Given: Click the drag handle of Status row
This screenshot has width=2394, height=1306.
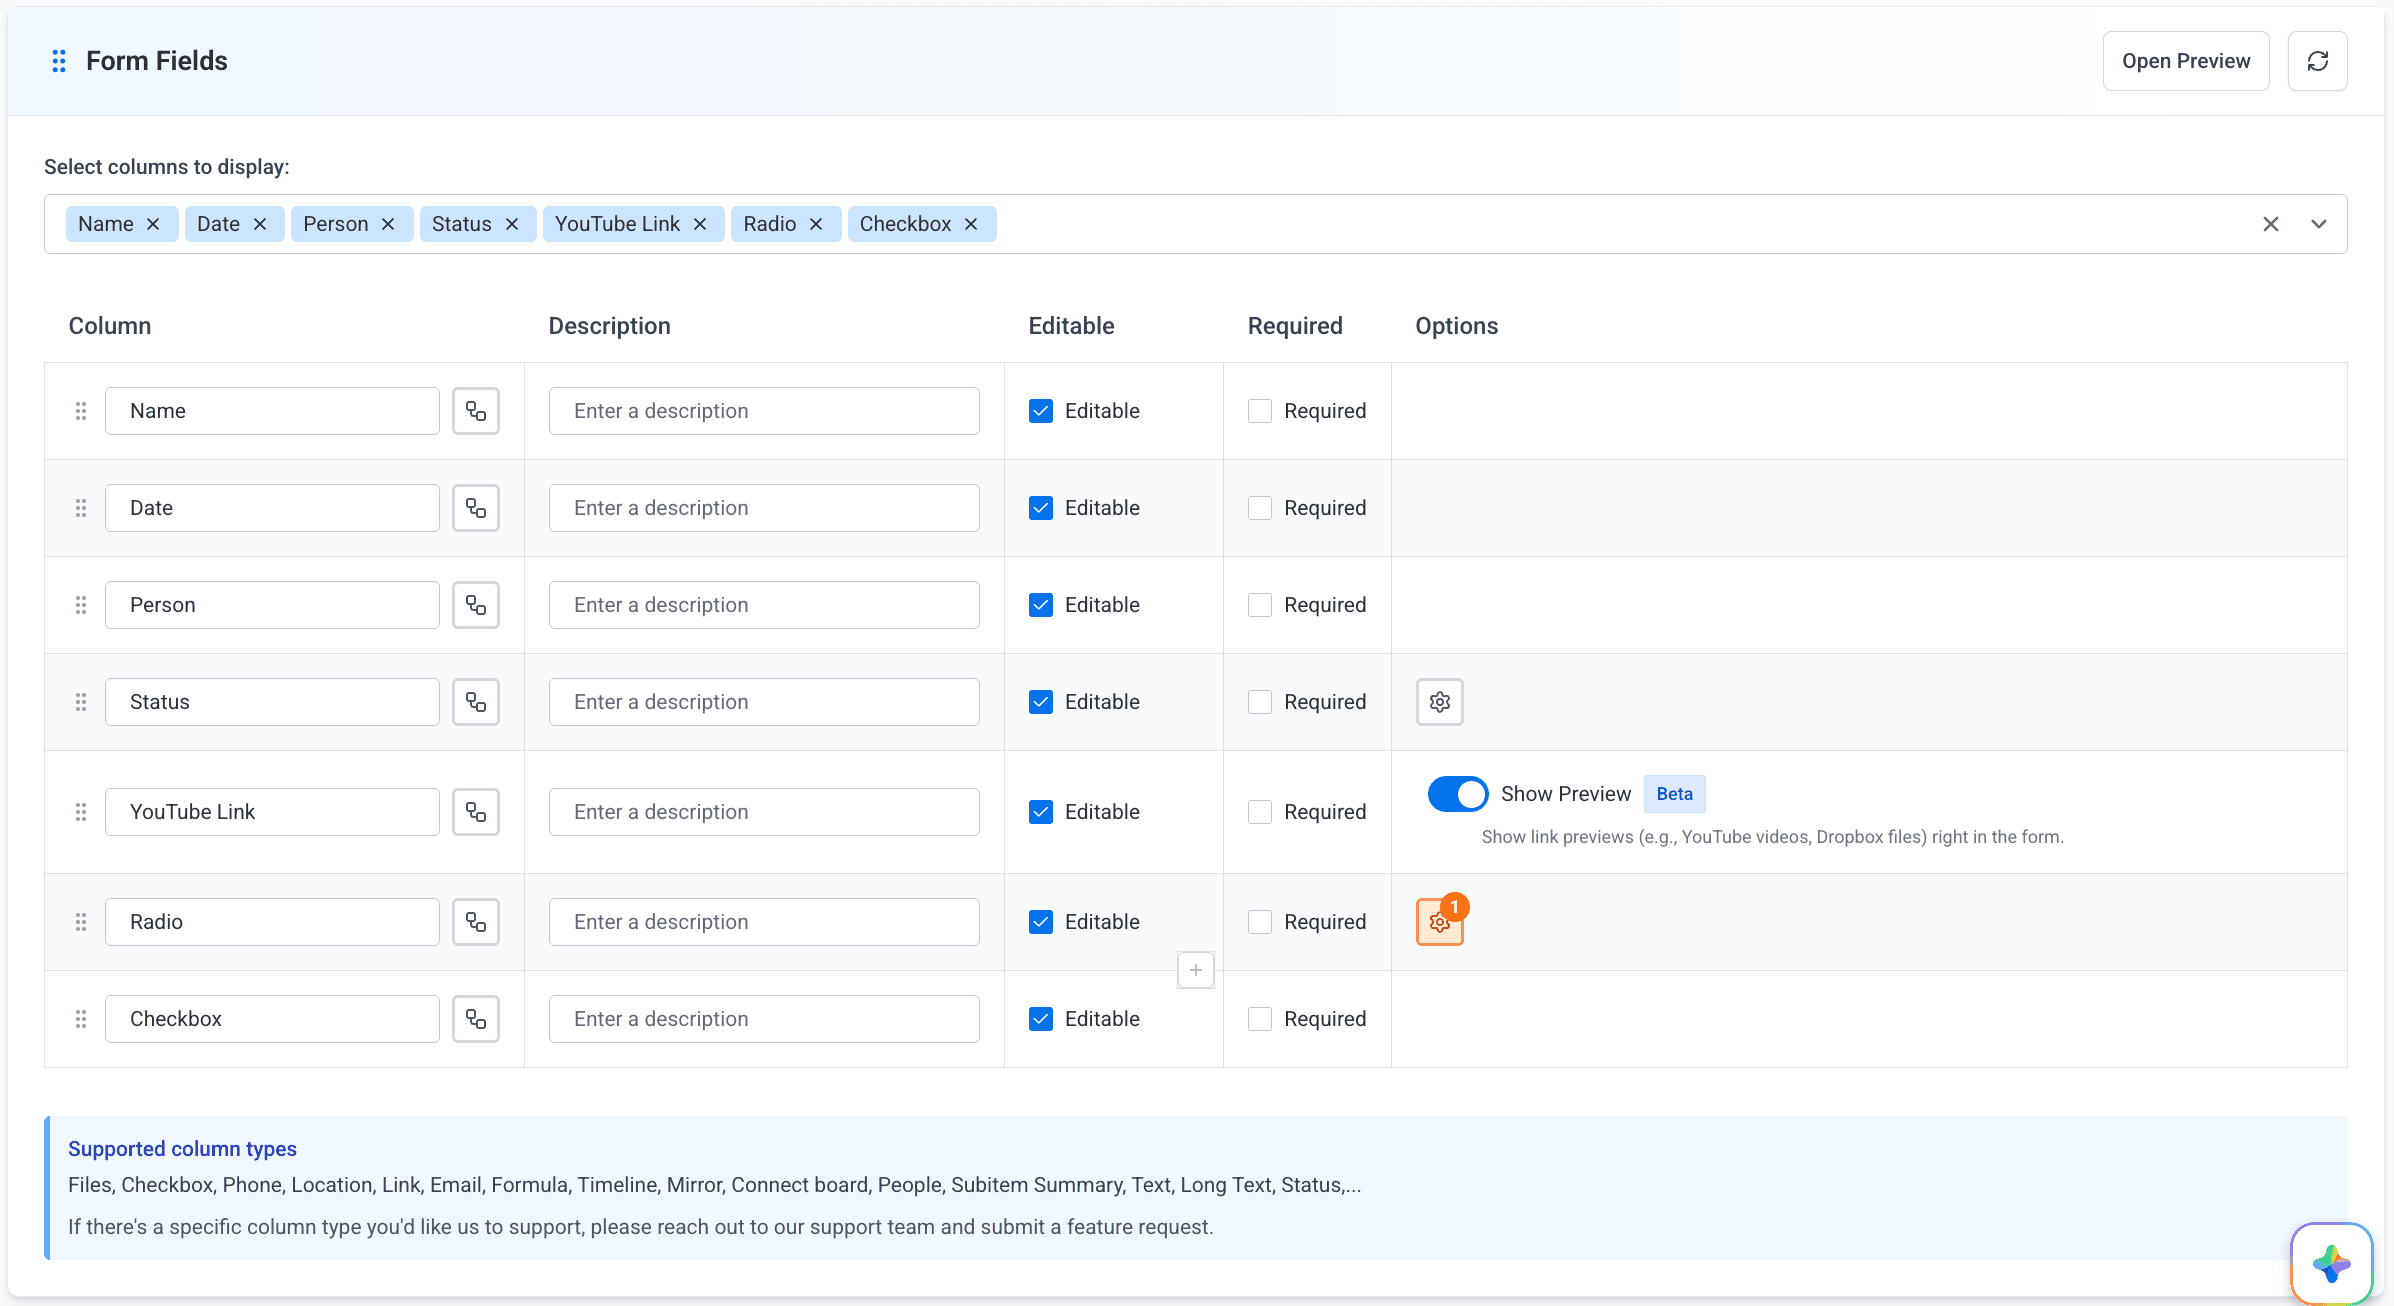Looking at the screenshot, I should click(x=81, y=702).
